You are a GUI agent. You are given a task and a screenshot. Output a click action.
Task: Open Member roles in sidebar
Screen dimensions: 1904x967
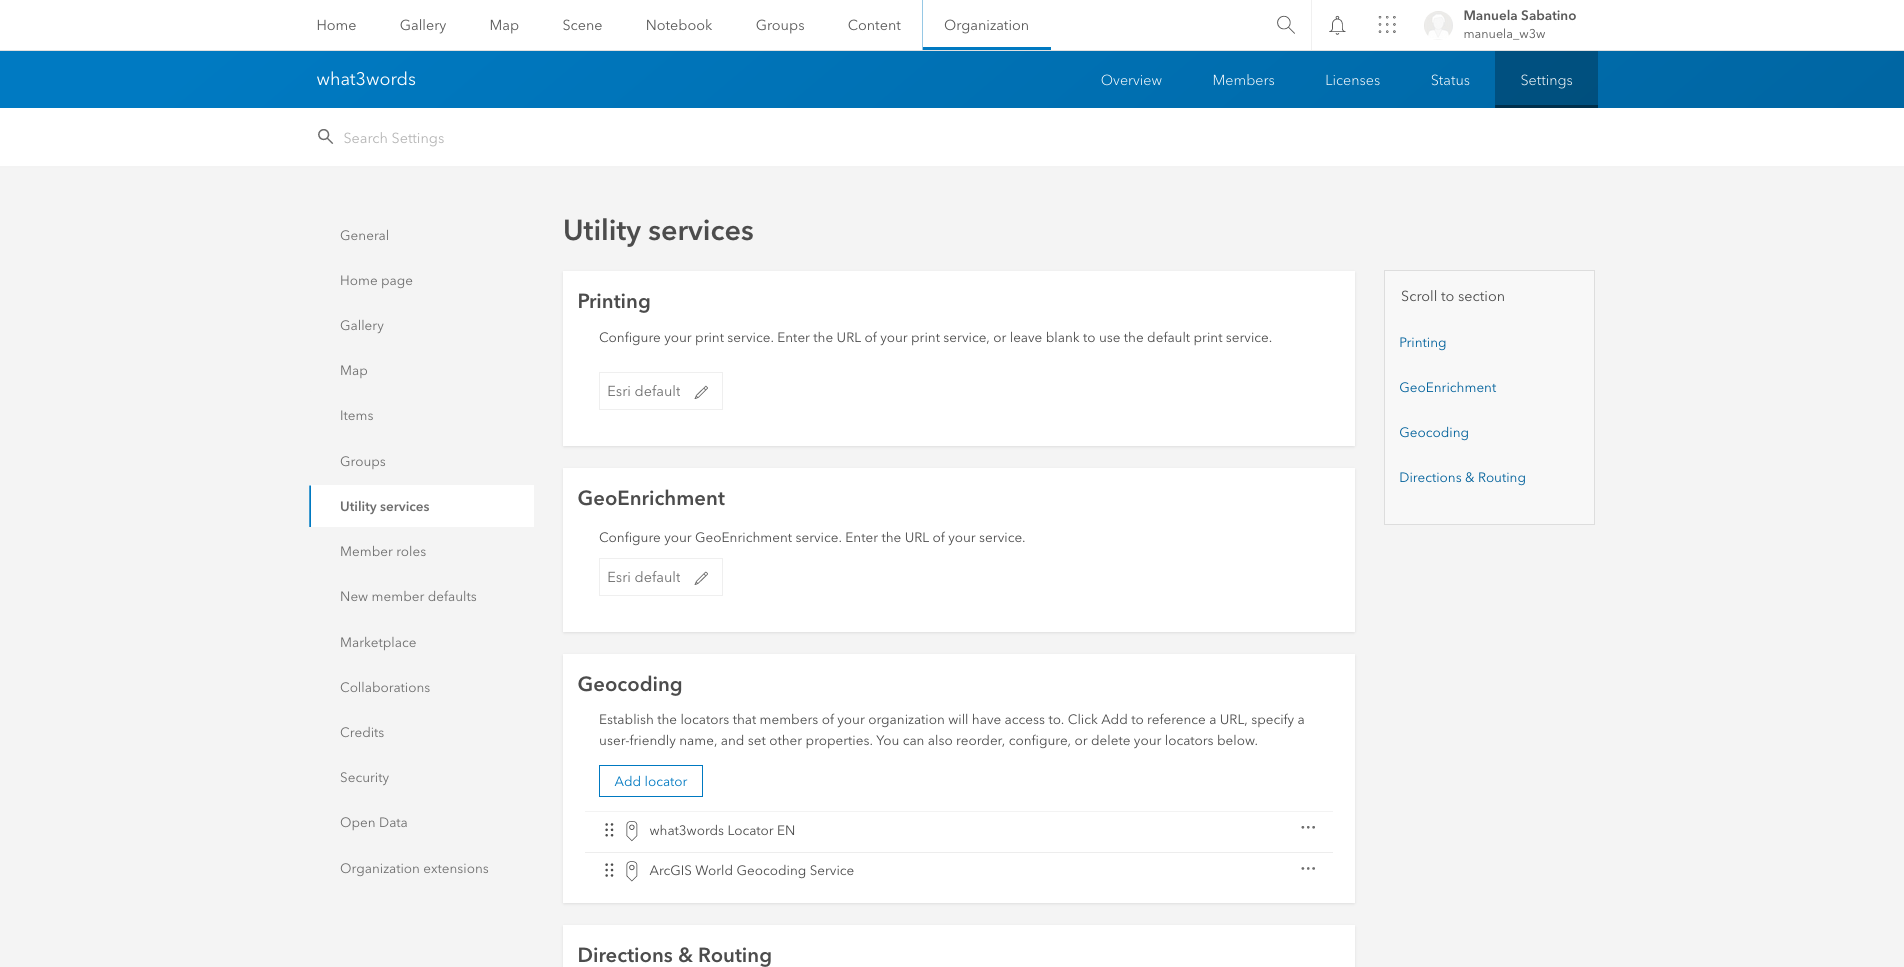coord(383,552)
